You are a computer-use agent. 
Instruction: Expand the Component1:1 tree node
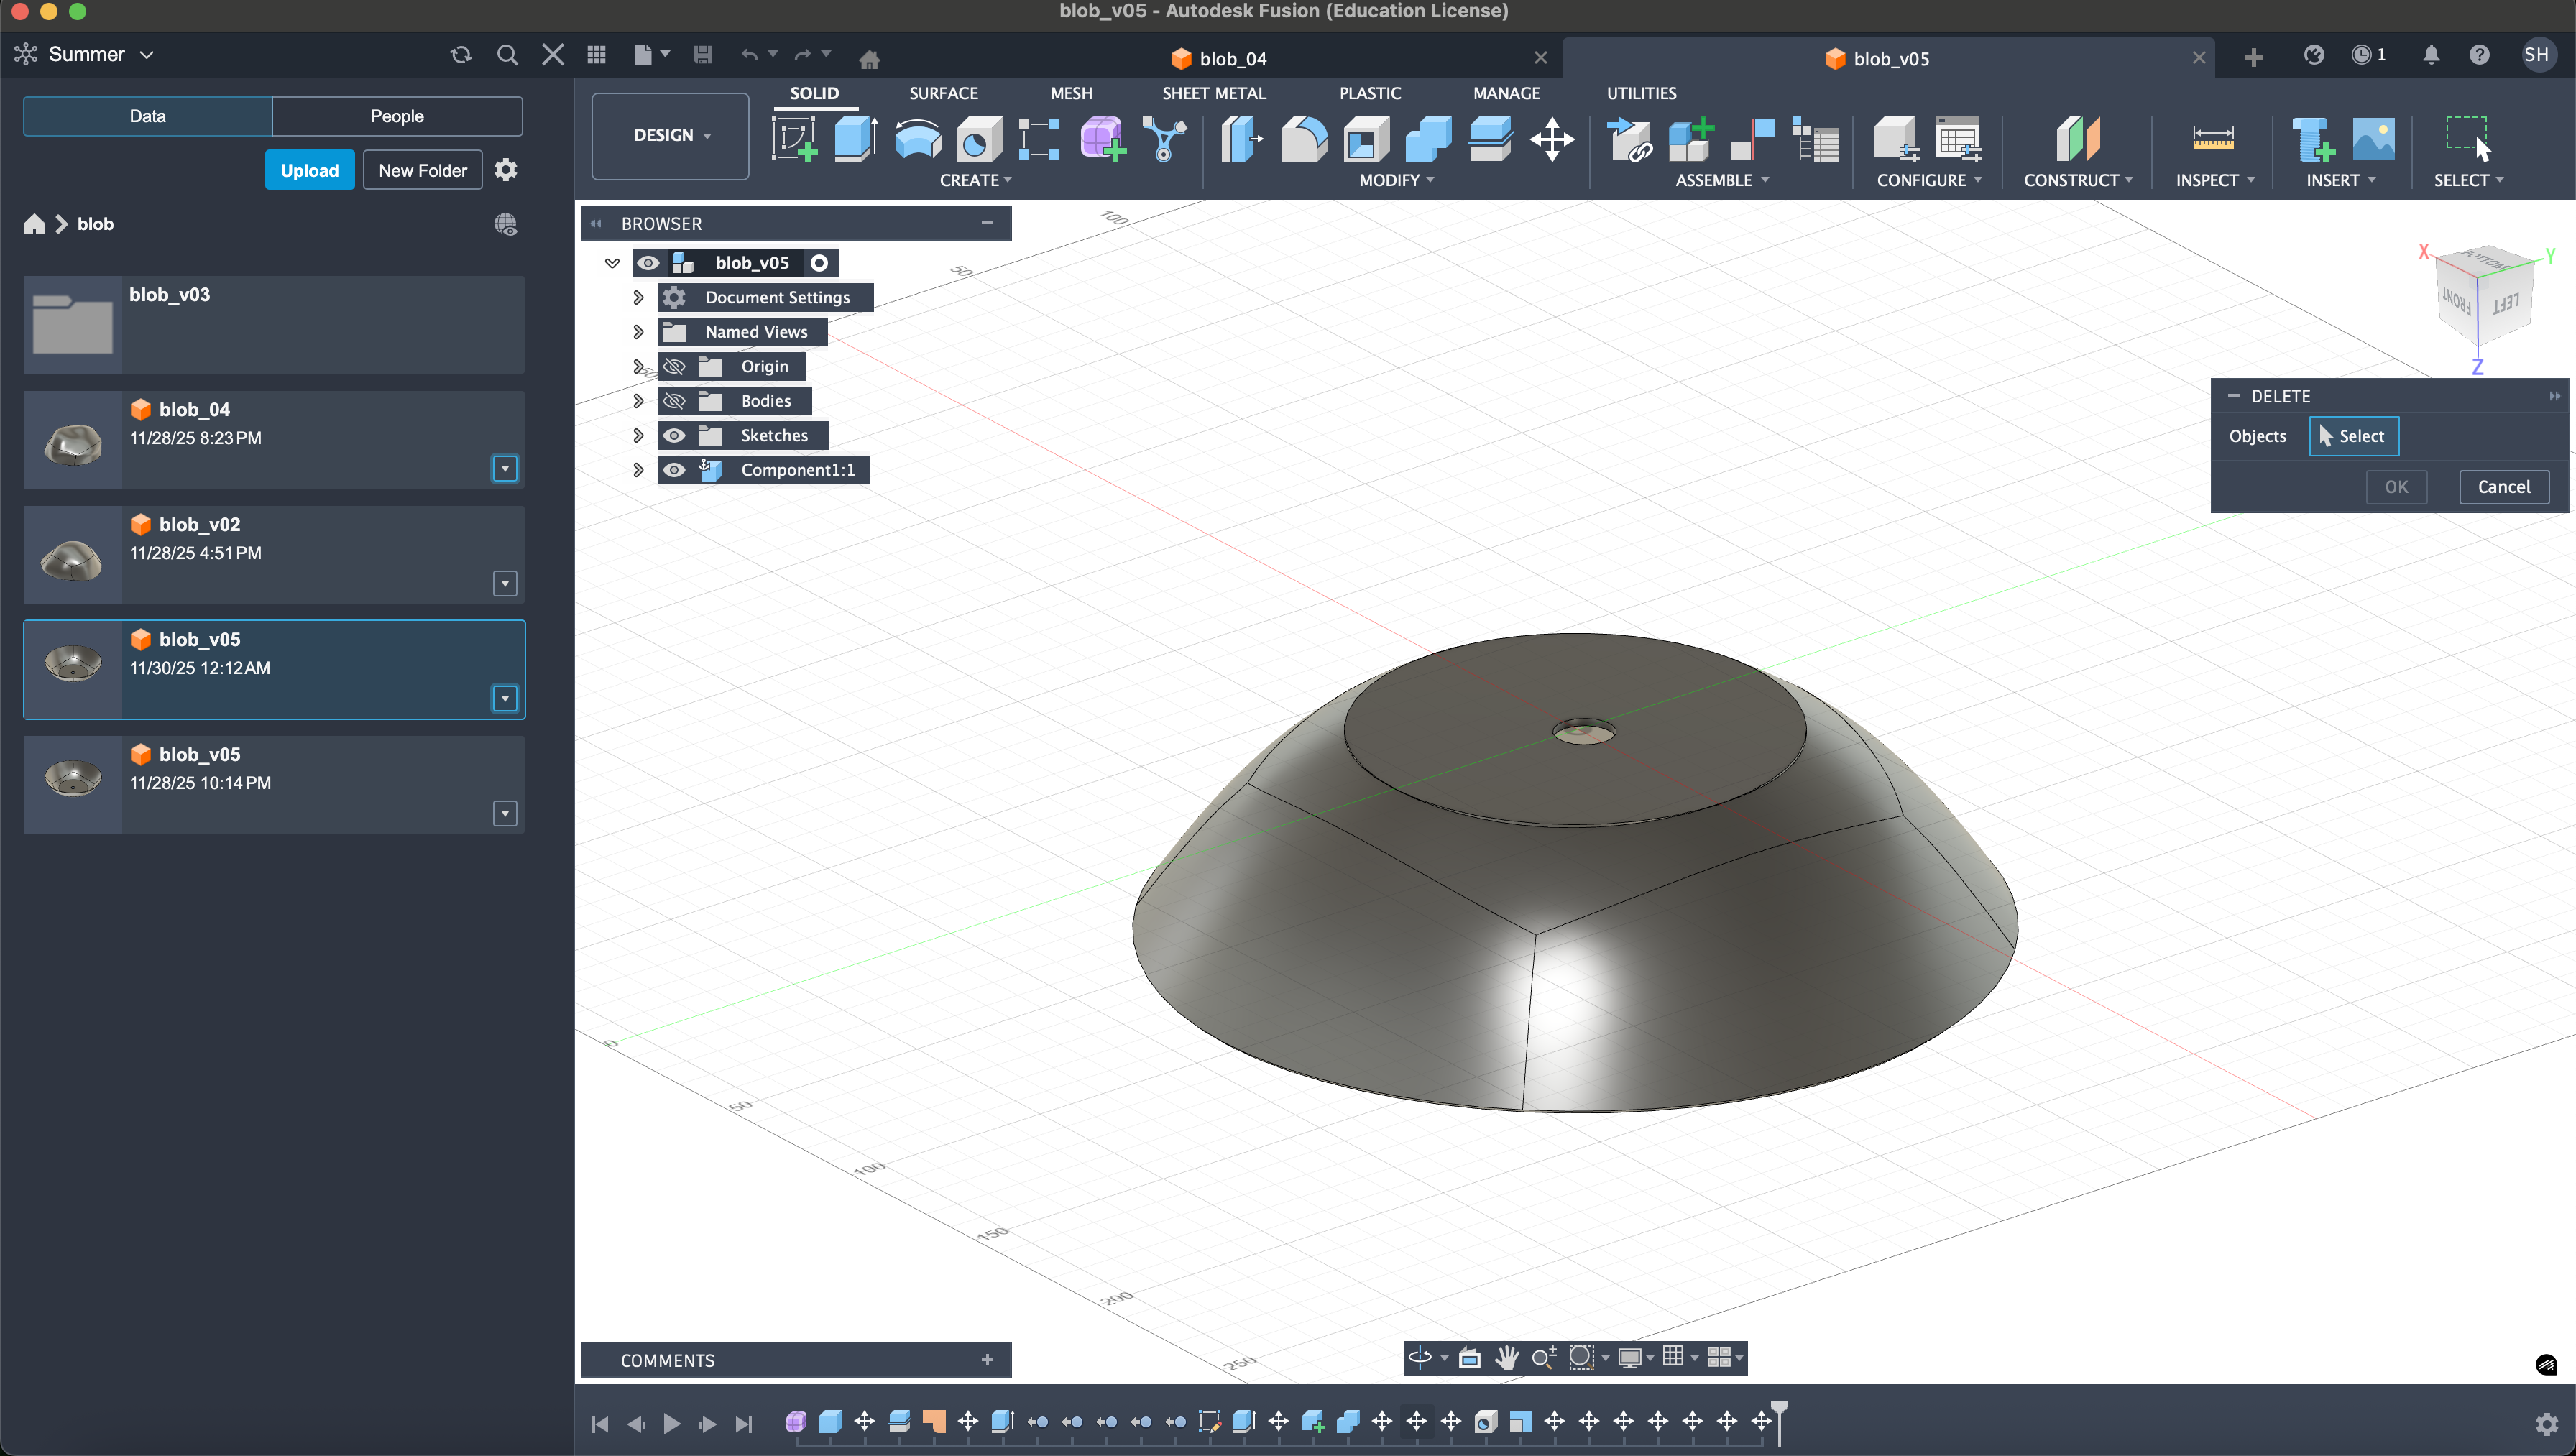pos(638,470)
